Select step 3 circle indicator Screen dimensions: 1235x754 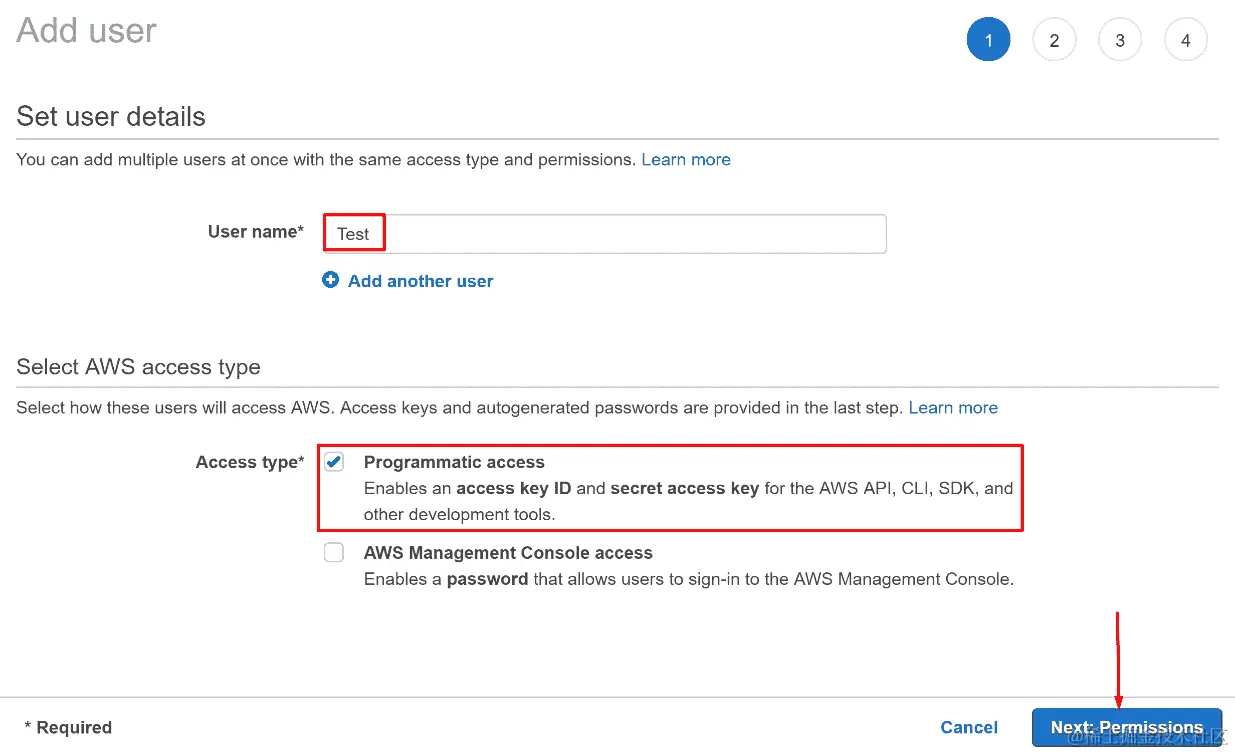click(1120, 40)
